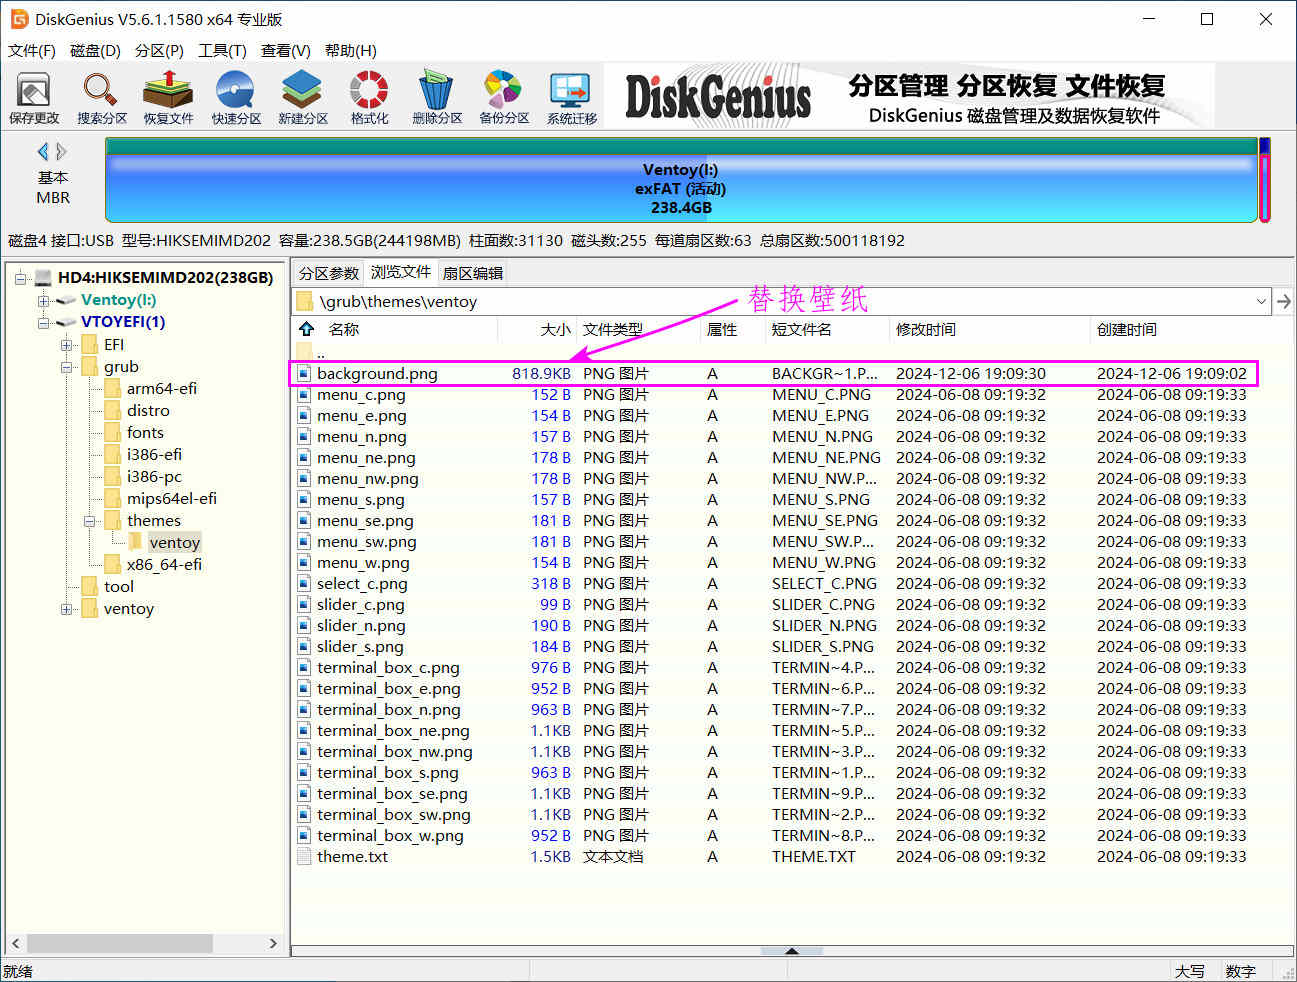Select i386-pc folder in tree
This screenshot has height=982, width=1297.
[154, 477]
